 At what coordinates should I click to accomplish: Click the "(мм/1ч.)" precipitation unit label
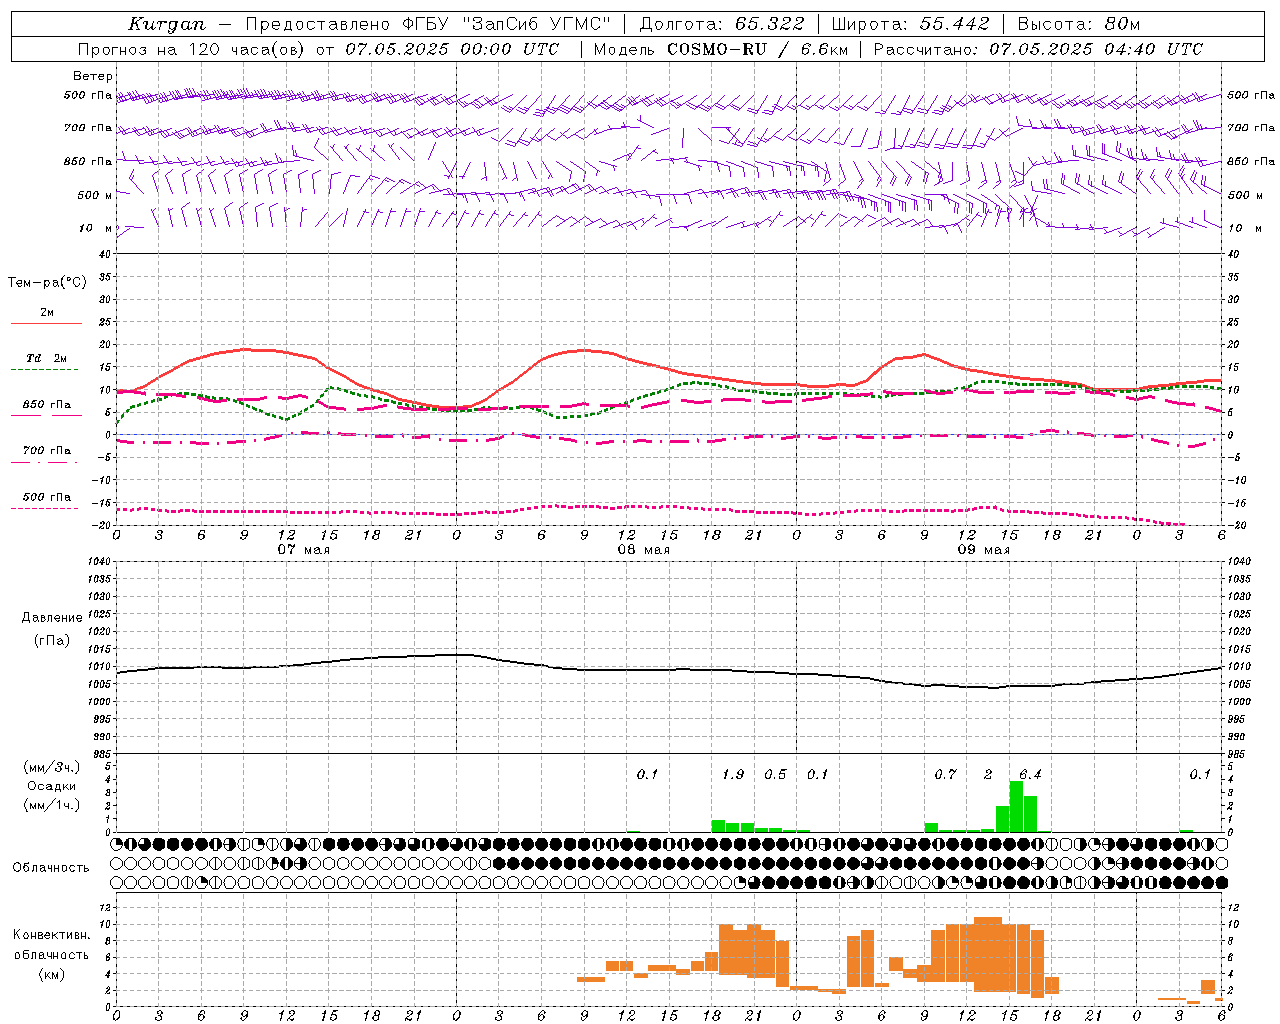tap(51, 805)
